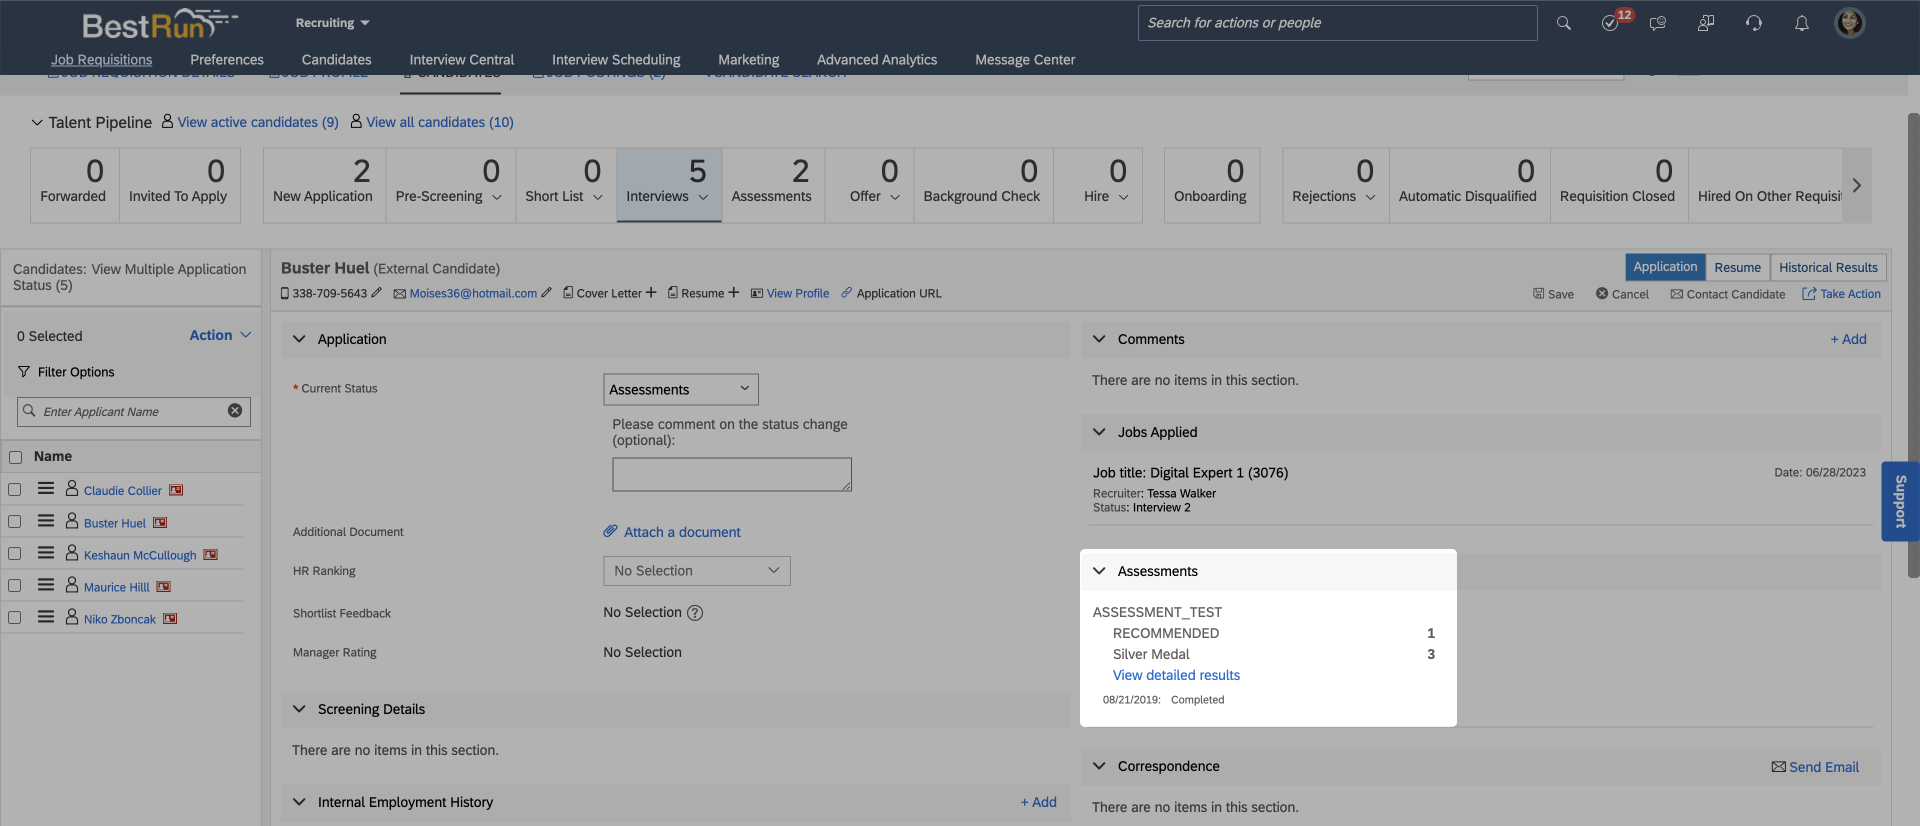Click View detailed results link
1920x826 pixels.
1176,675
